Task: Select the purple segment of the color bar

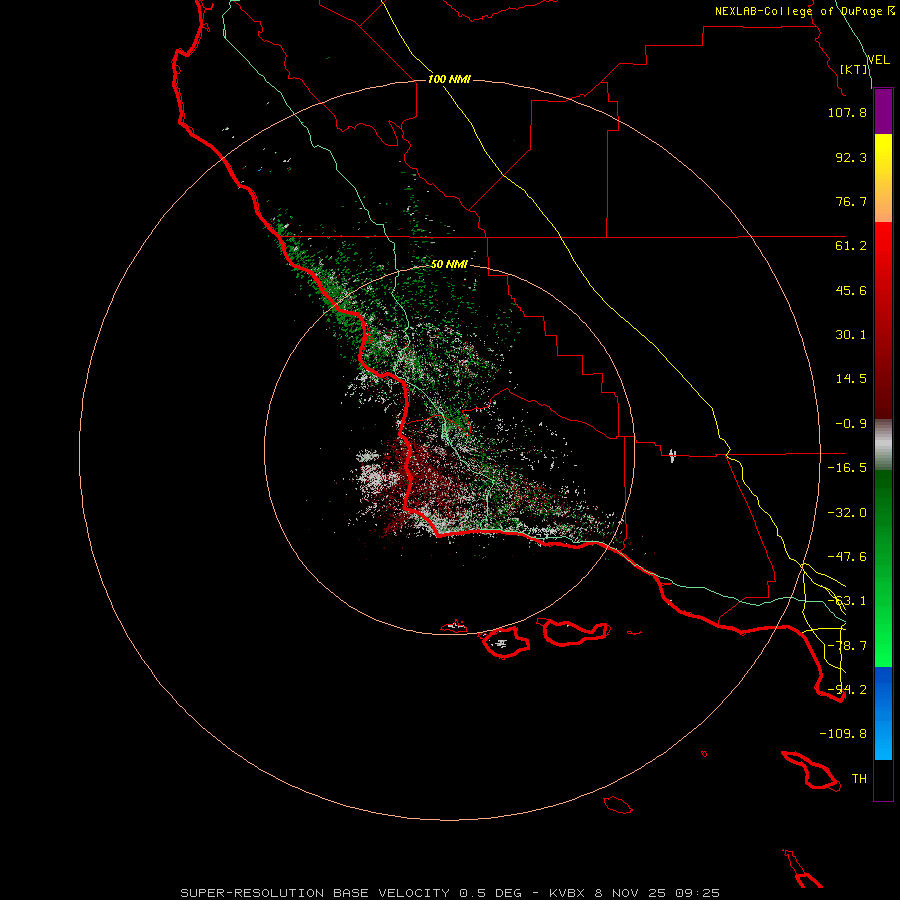Action: (883, 111)
